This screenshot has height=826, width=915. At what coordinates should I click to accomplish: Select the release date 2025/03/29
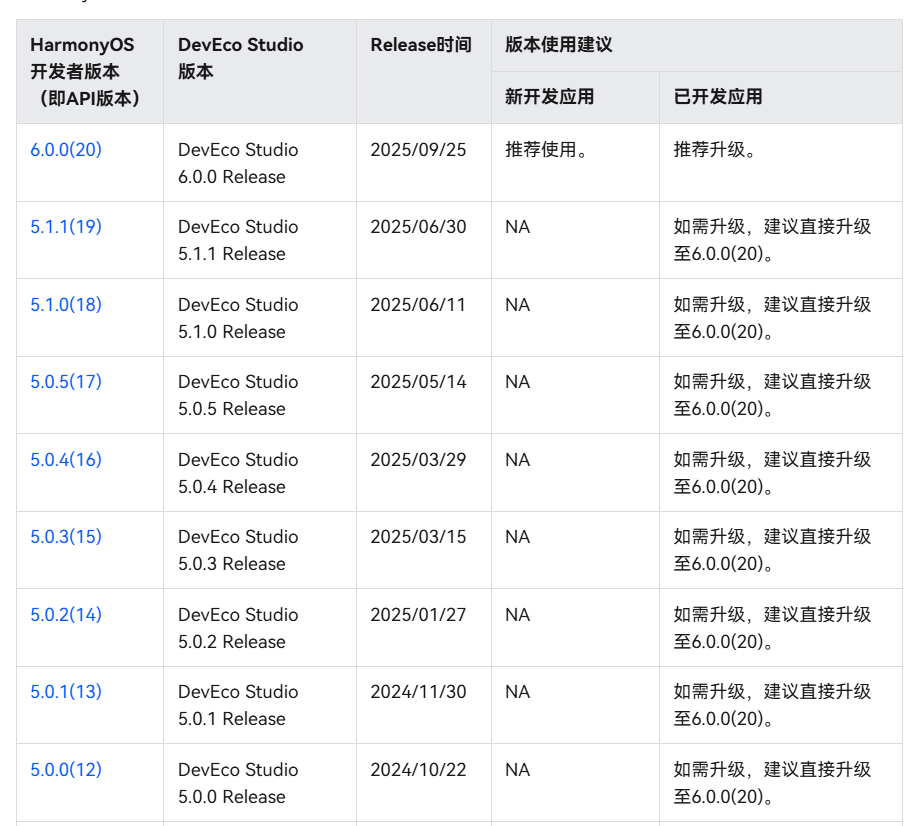point(418,459)
